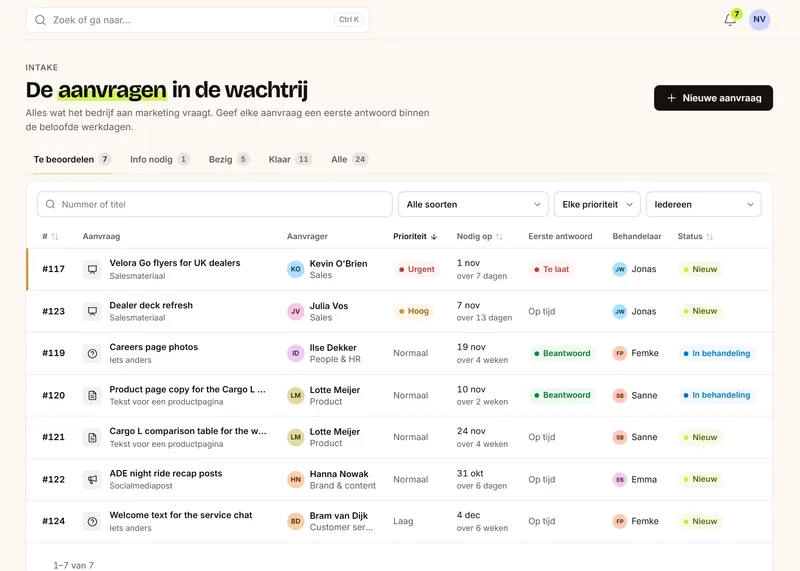
Task: Open the Dealer deck refresh request
Action: pyautogui.click(x=151, y=305)
